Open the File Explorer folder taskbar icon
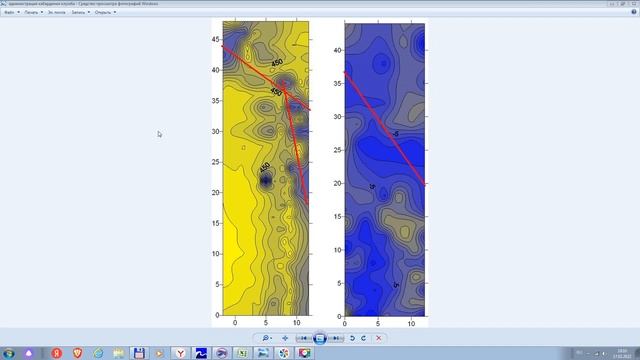640x360 pixels. [119, 353]
